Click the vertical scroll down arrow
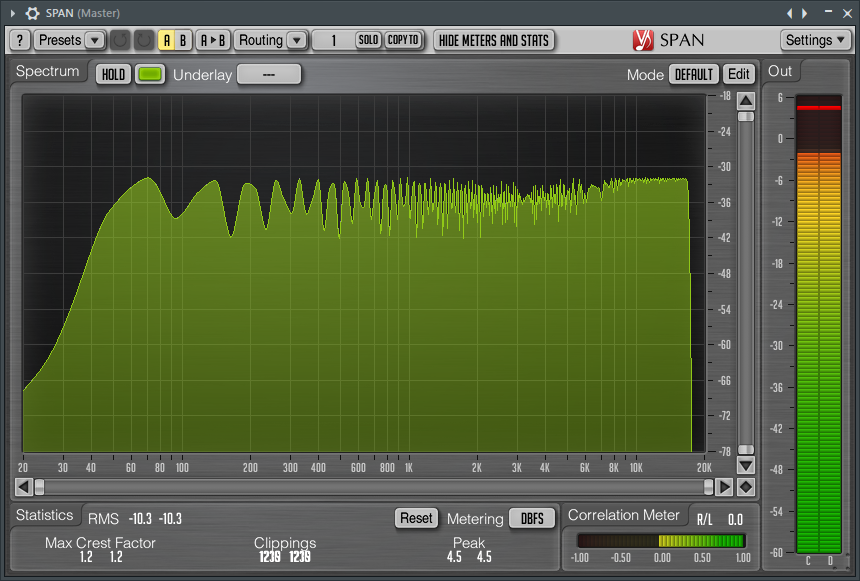Image resolution: width=860 pixels, height=581 pixels. coord(746,466)
